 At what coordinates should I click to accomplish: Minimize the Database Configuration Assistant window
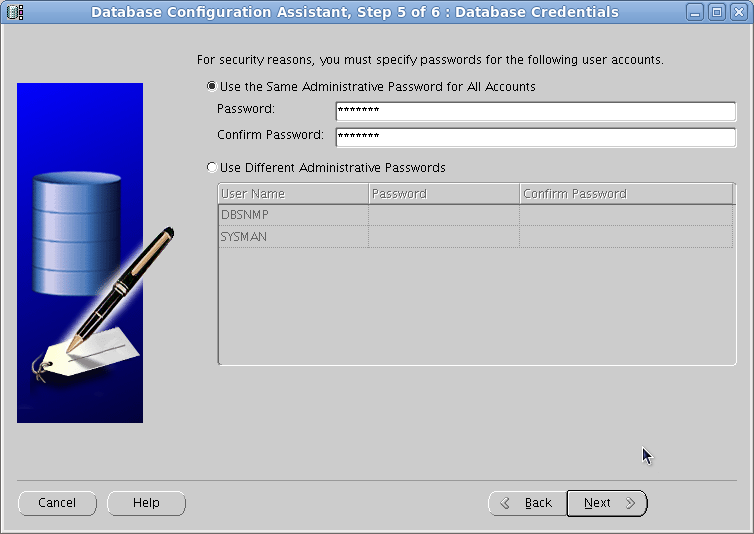point(695,12)
